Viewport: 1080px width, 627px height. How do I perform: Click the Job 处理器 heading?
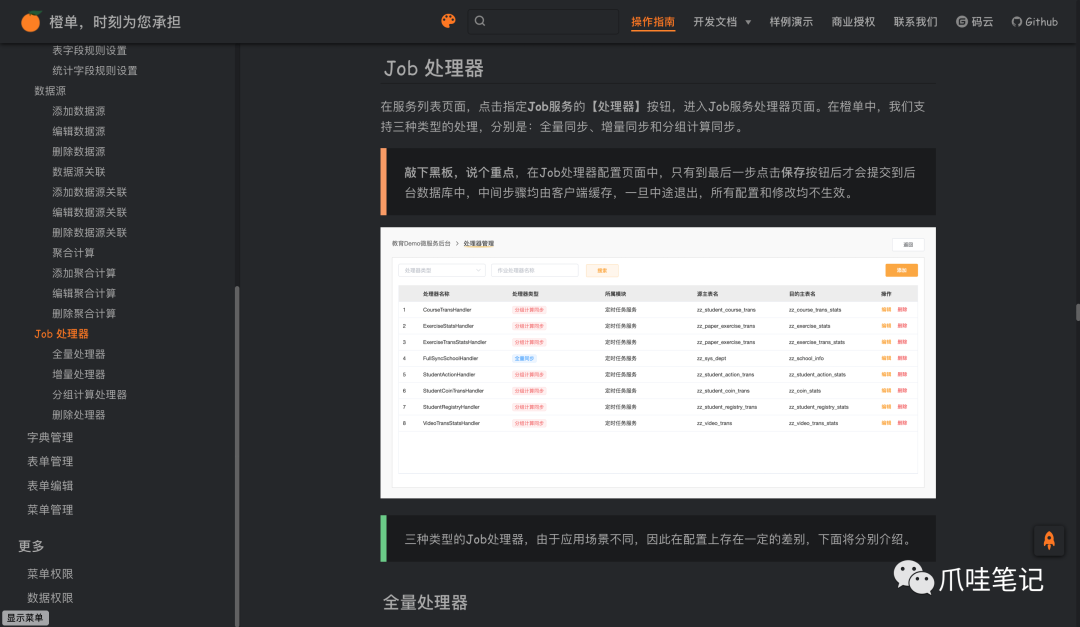433,68
